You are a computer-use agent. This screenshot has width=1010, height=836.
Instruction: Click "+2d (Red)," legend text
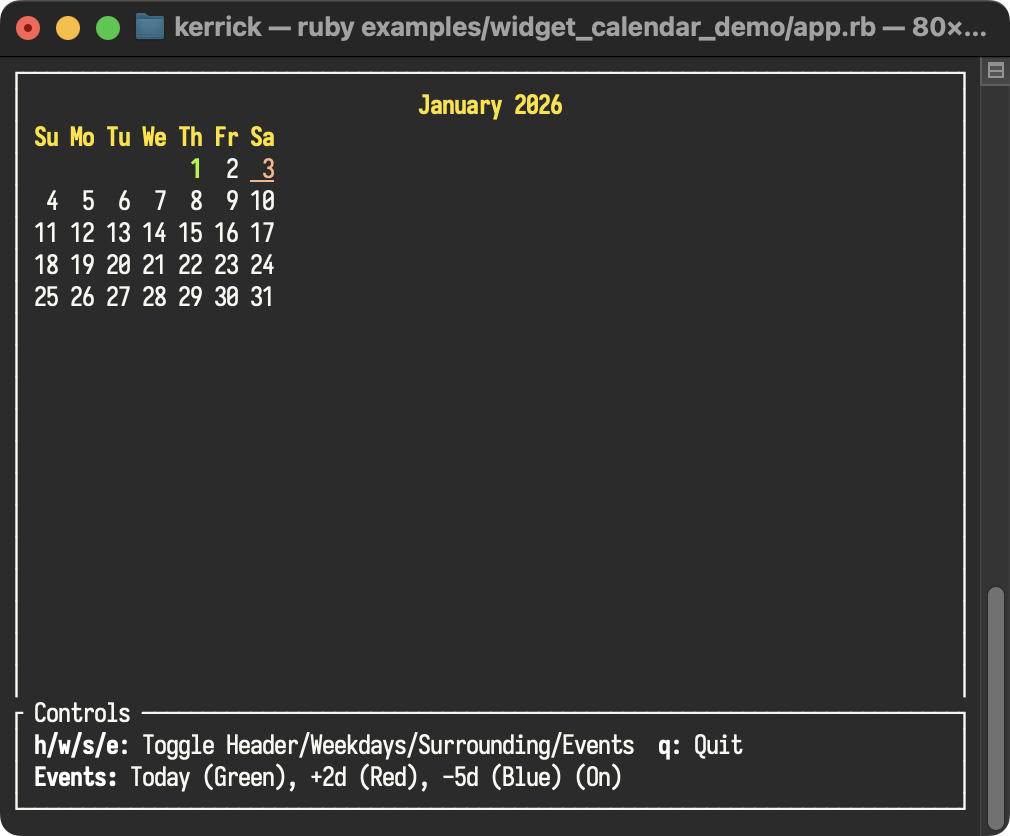(369, 777)
